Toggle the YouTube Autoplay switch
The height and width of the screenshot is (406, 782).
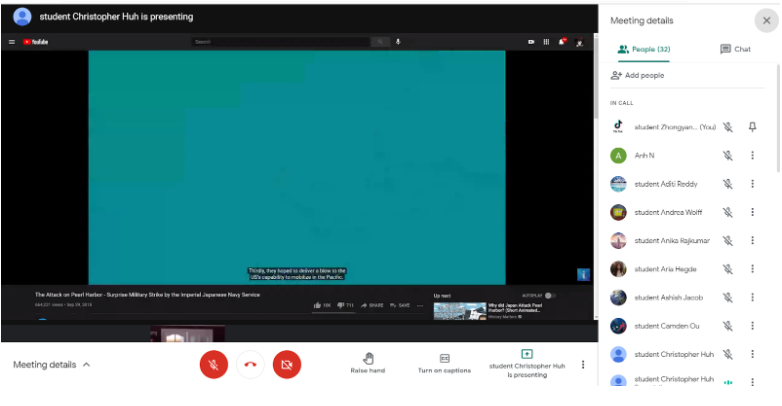point(550,296)
